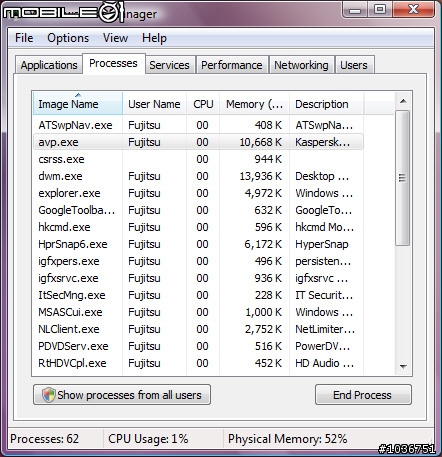Click the HyperSnap description cell
The width and height of the screenshot is (442, 457).
(x=322, y=244)
